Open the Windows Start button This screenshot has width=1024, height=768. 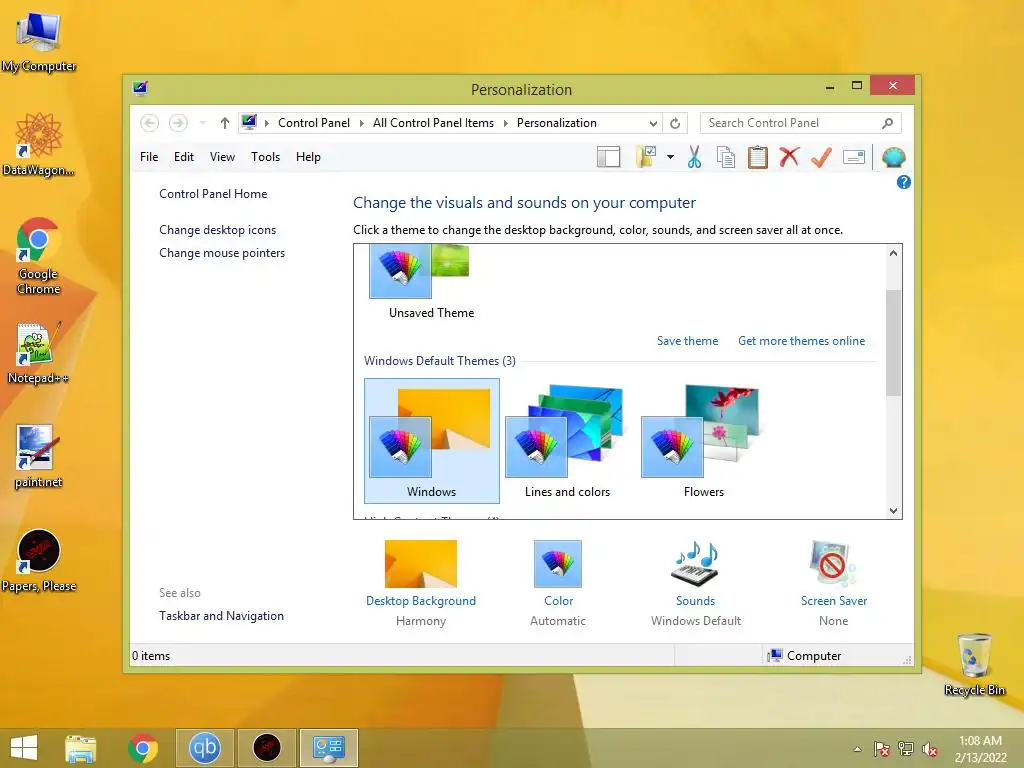[24, 748]
